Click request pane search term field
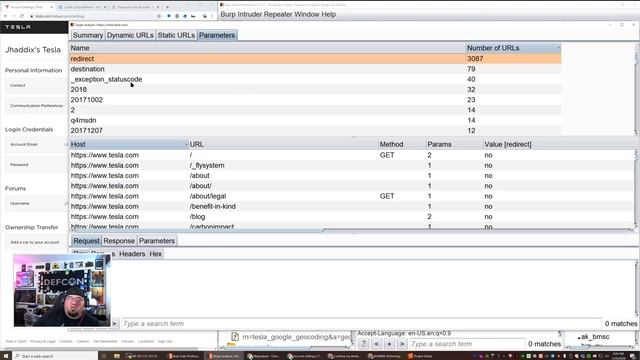This screenshot has width=640, height=360. pos(361,324)
